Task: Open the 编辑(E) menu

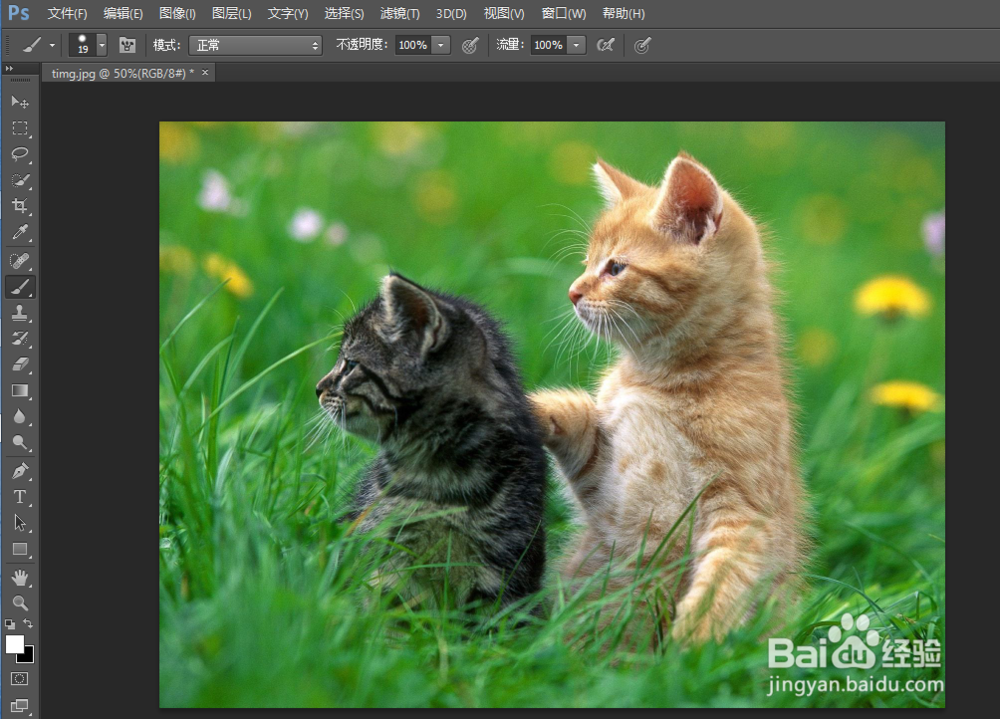Action: tap(123, 13)
